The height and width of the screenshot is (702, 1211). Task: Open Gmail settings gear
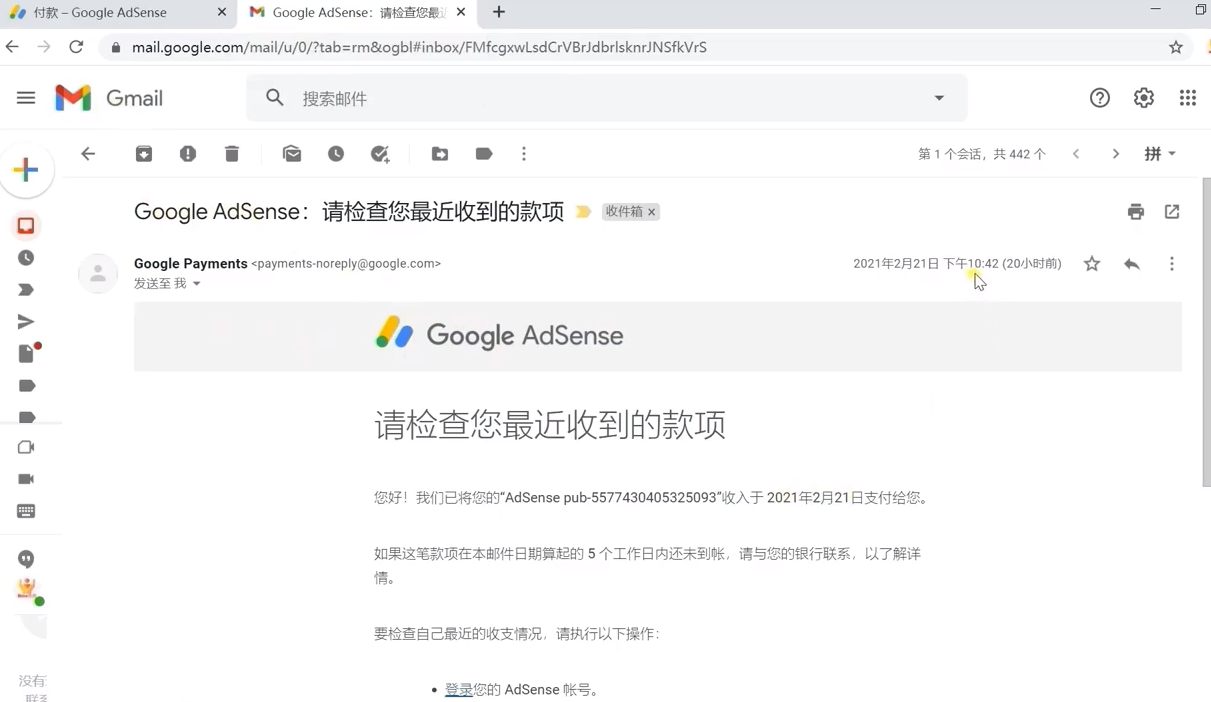(1144, 98)
